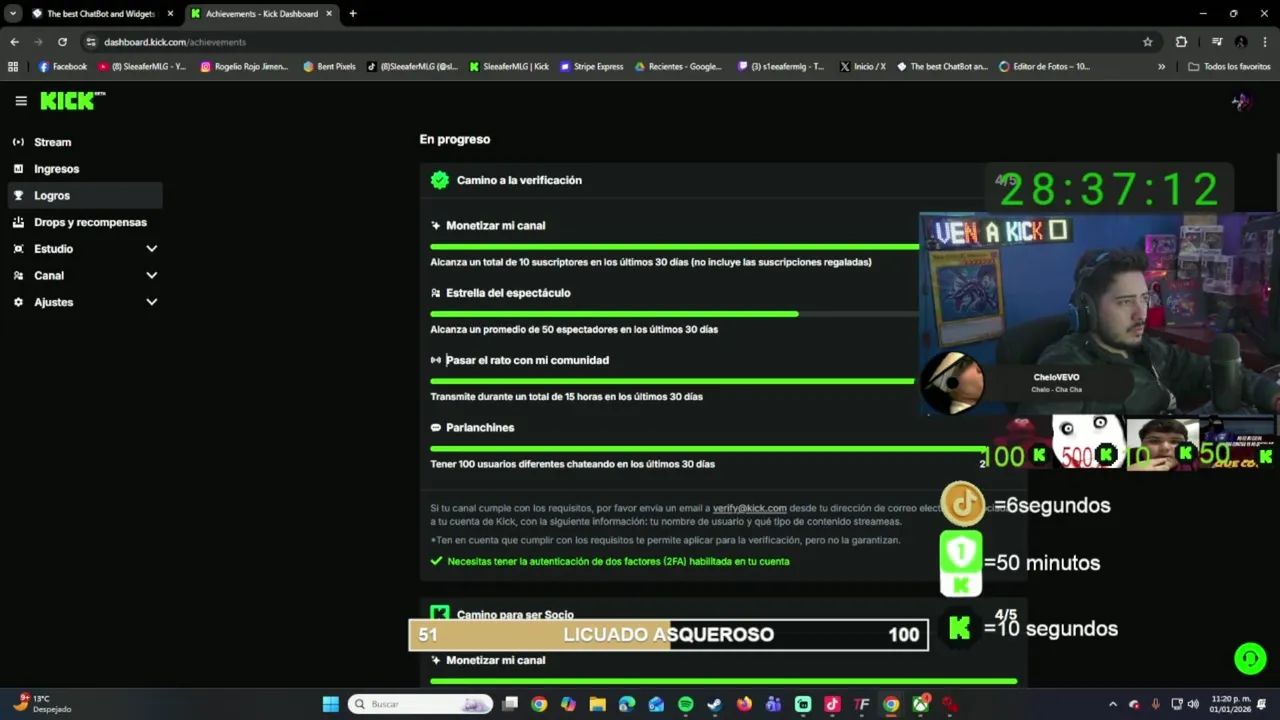1280x720 pixels.
Task: Switch to The best ChatBot and Widgets tab
Action: tap(102, 14)
